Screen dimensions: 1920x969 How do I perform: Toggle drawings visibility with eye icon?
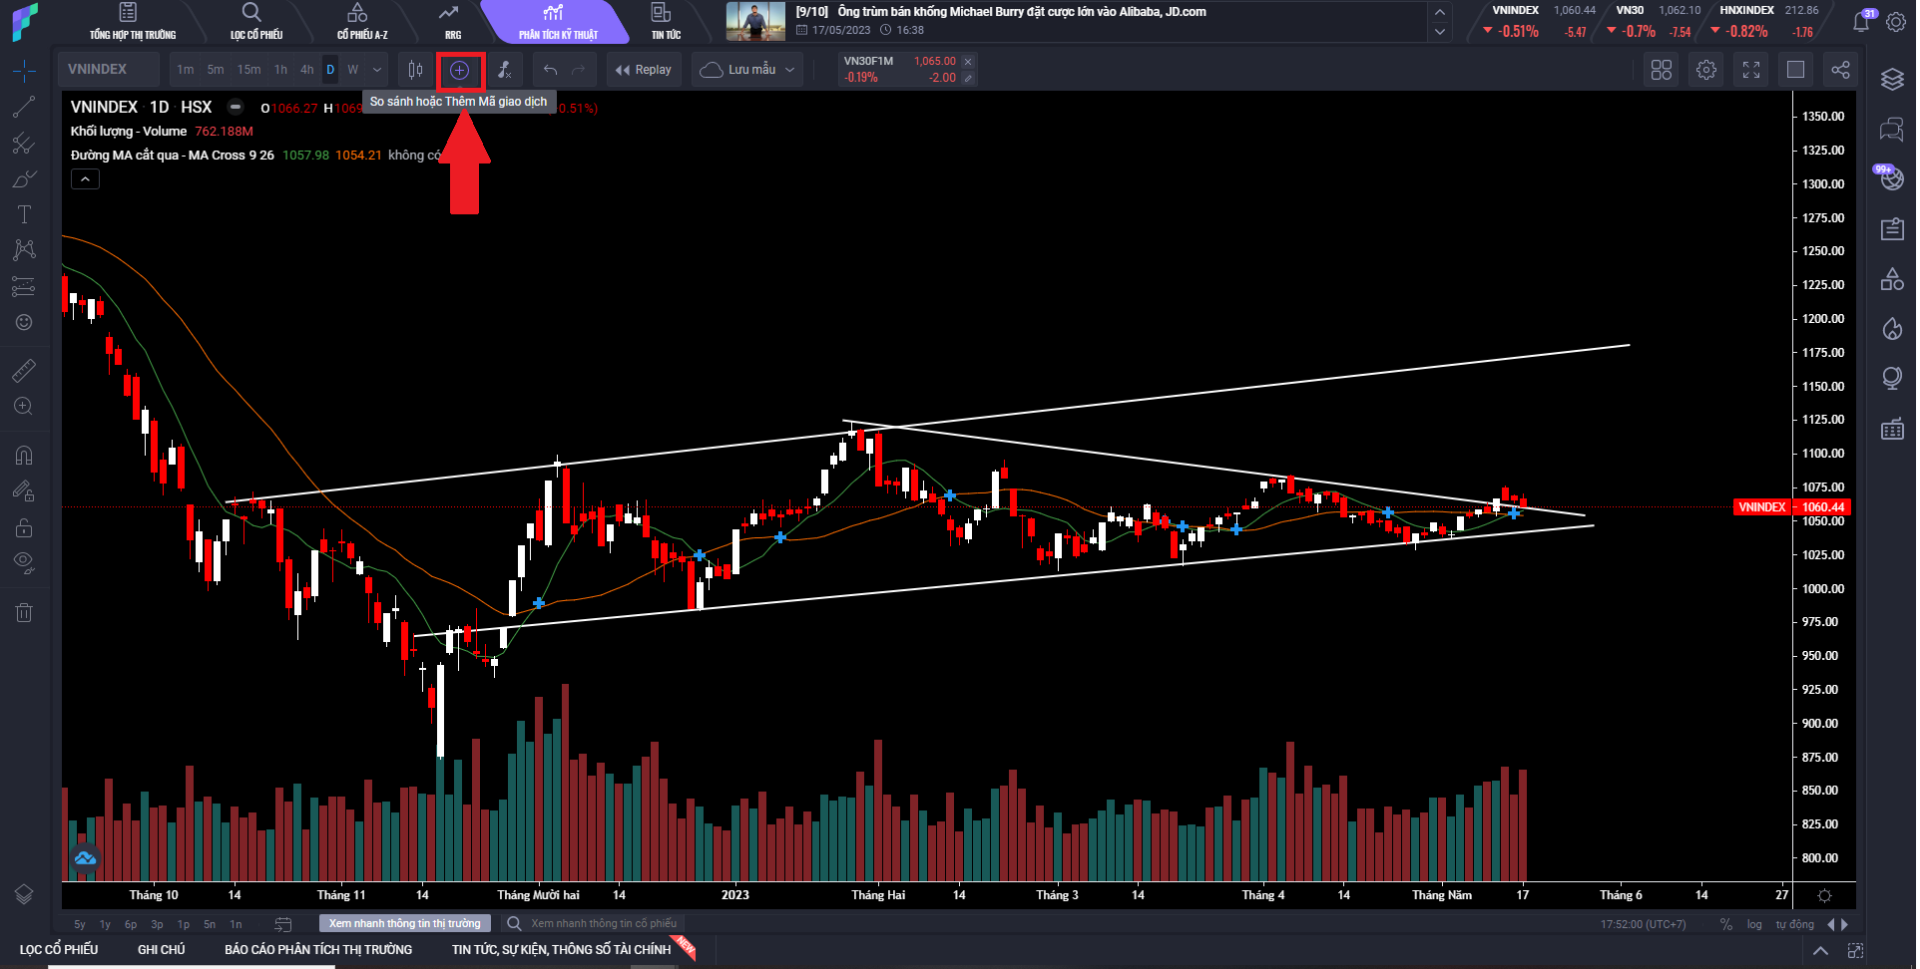coord(24,562)
